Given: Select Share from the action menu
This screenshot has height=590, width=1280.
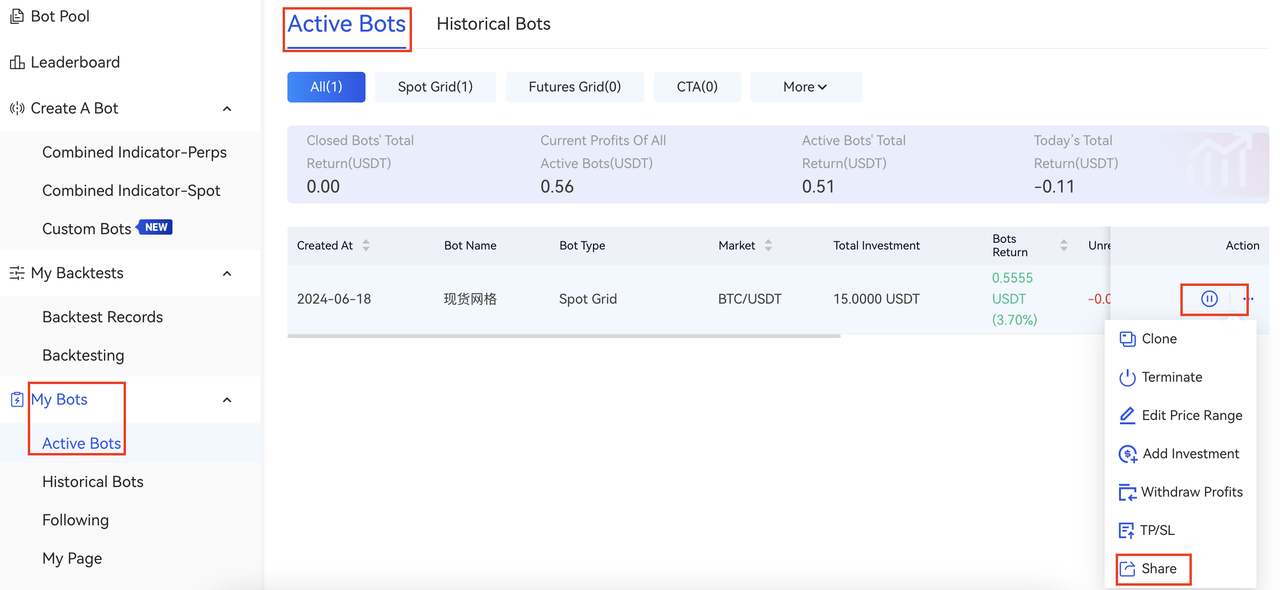Looking at the screenshot, I should click(x=1158, y=568).
